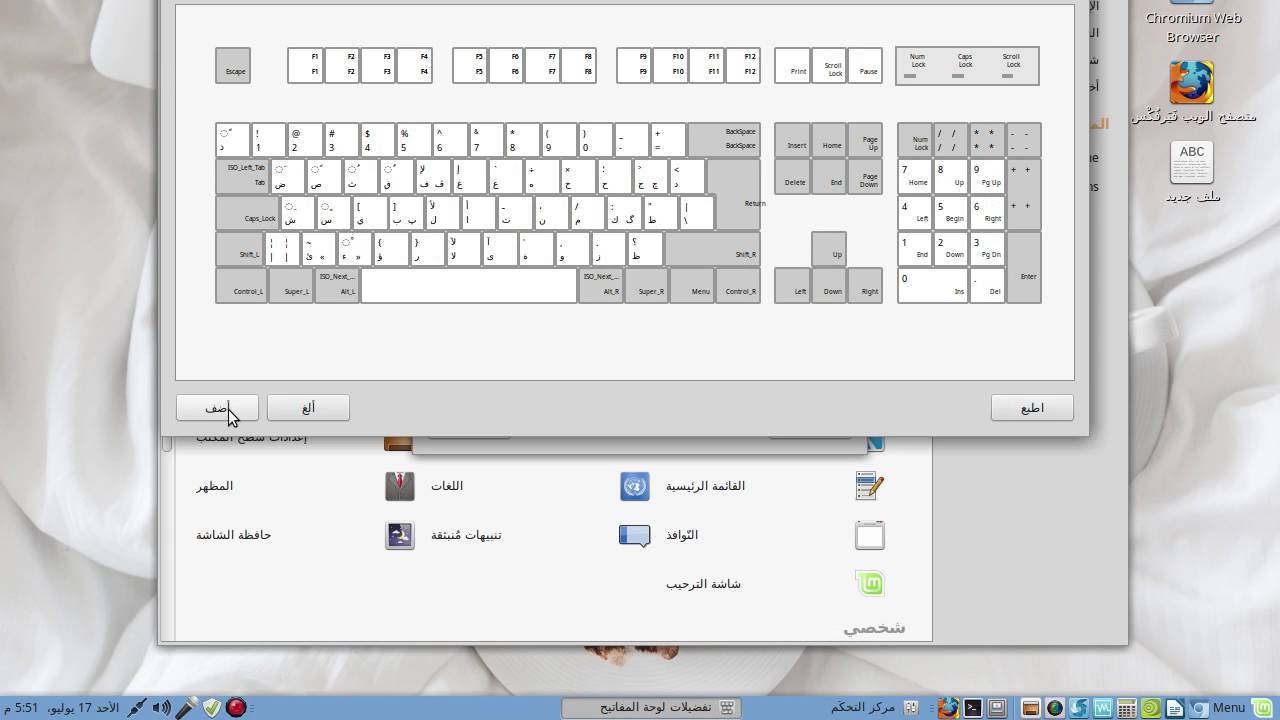
Task: Click the Menu key in layout preview
Action: coord(694,285)
